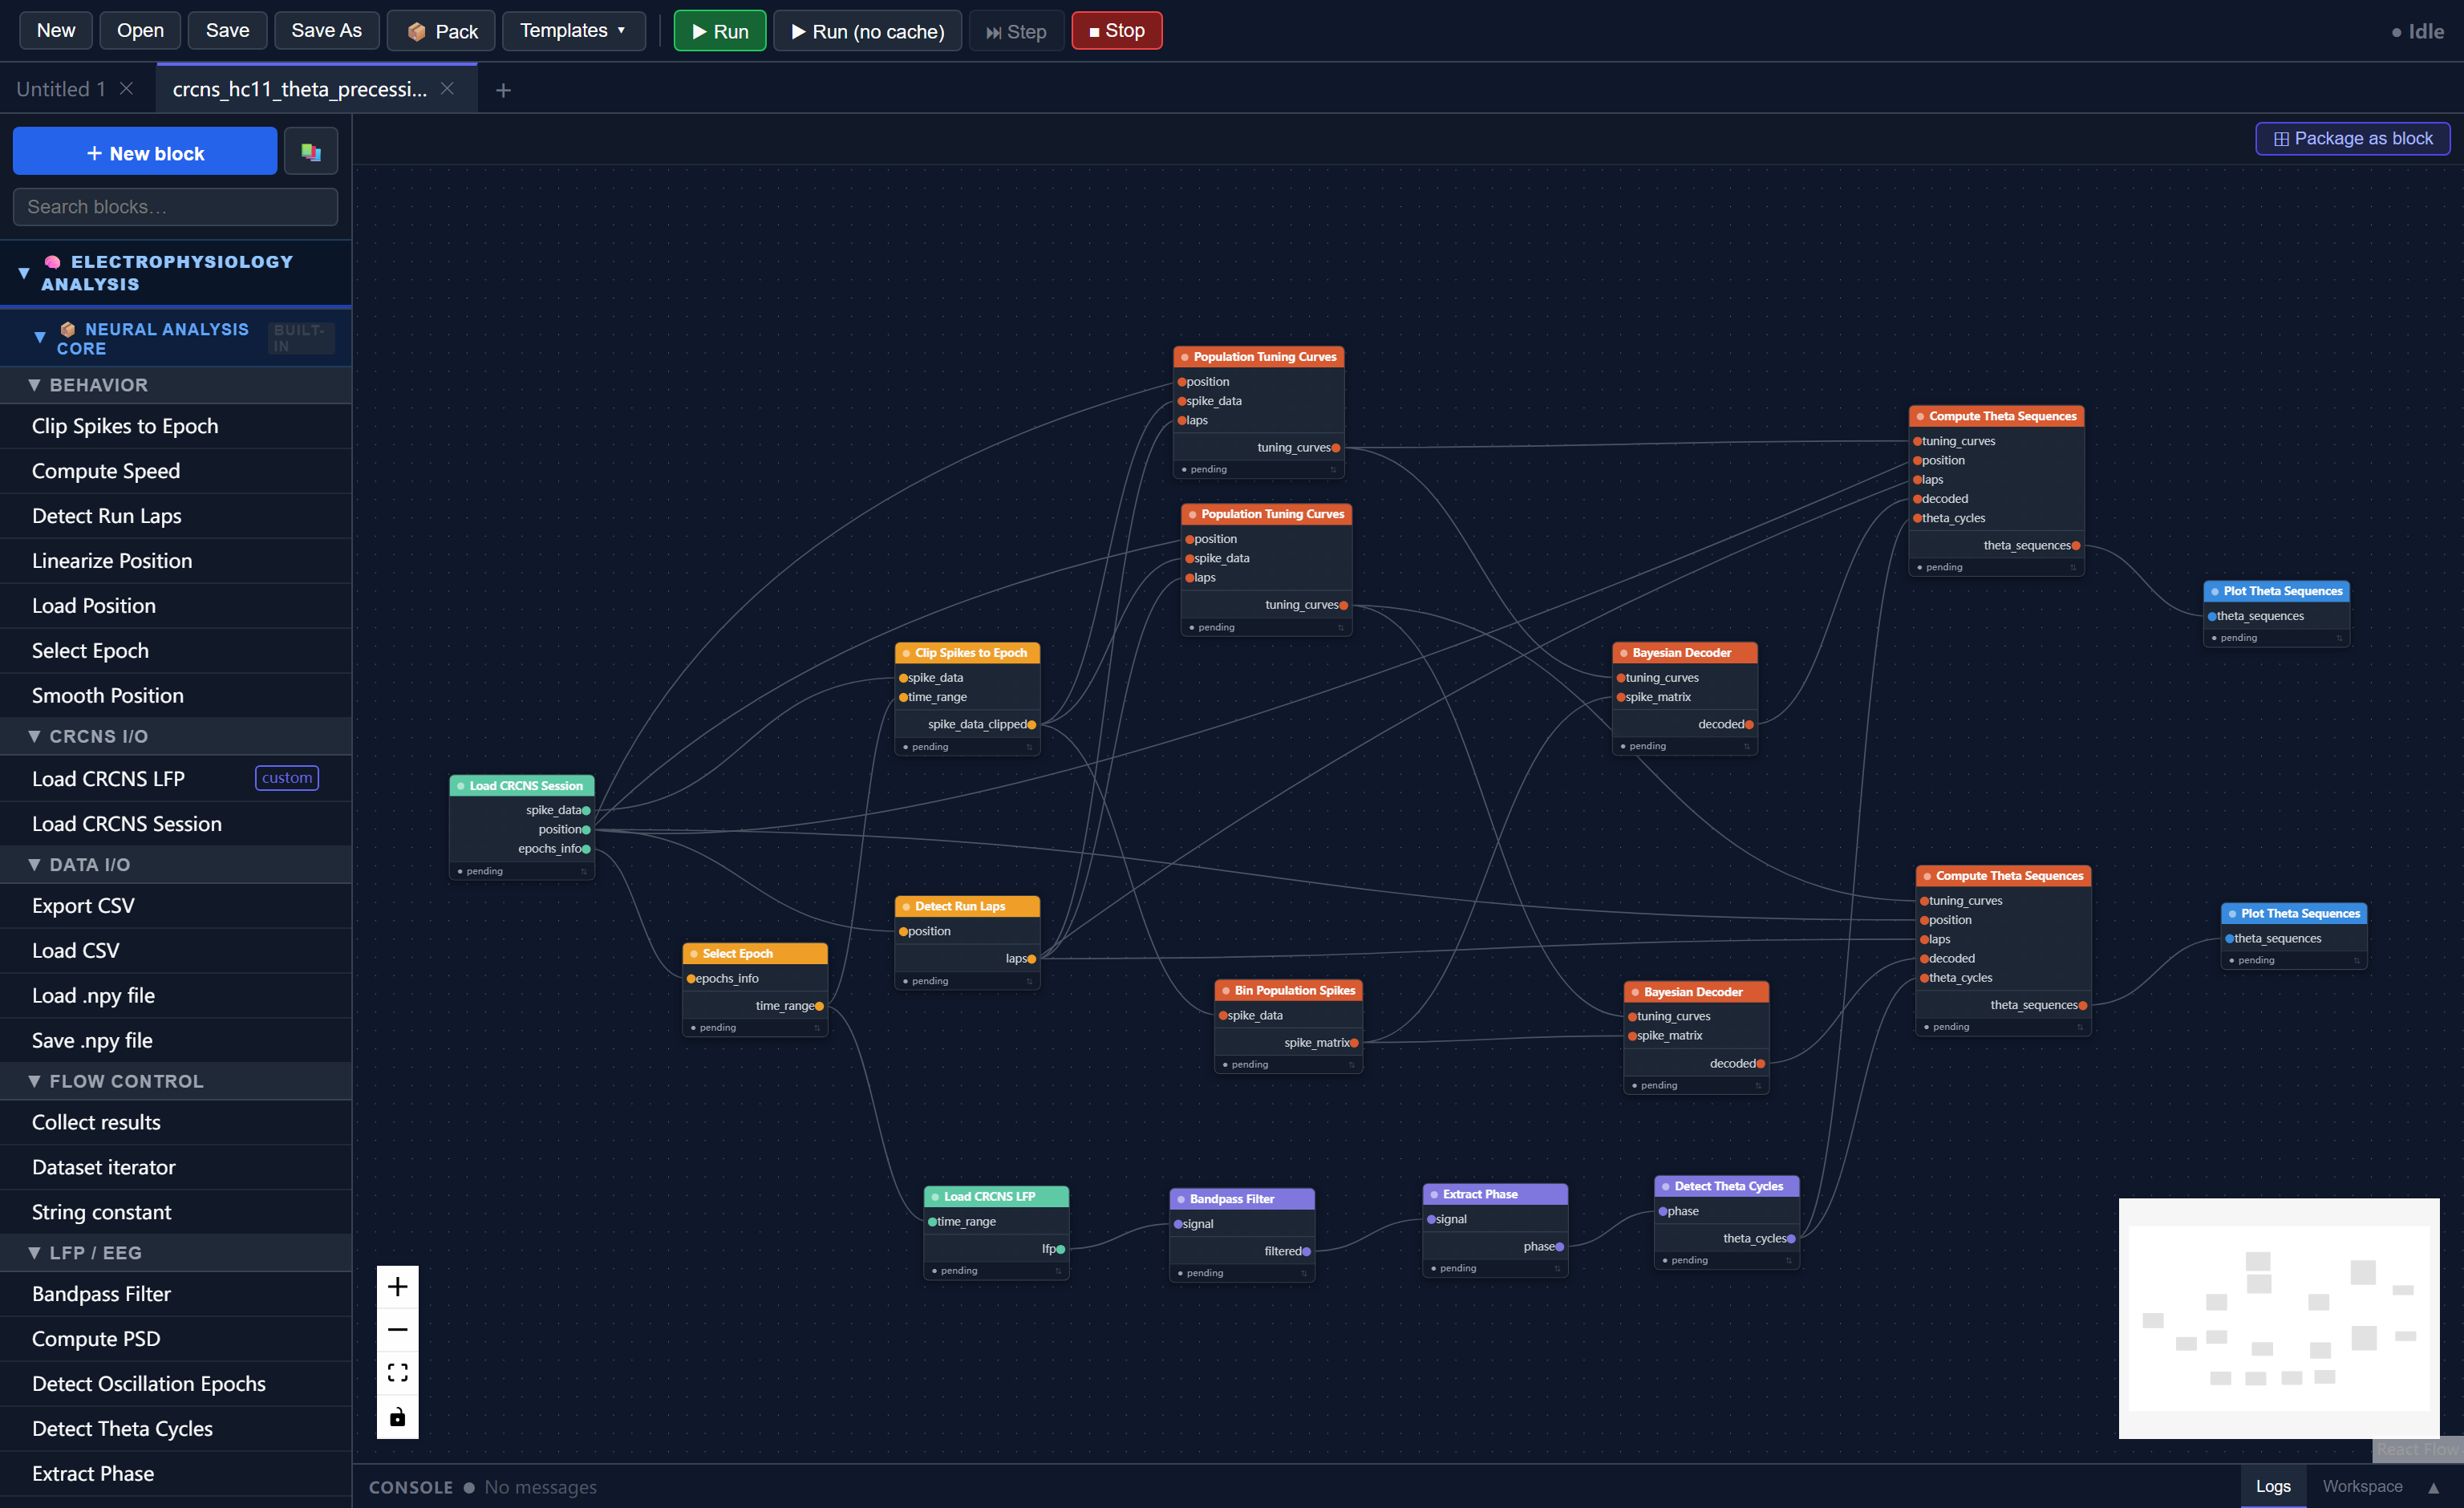Focus the Search blocks input field
The height and width of the screenshot is (1508, 2464).
coord(175,207)
